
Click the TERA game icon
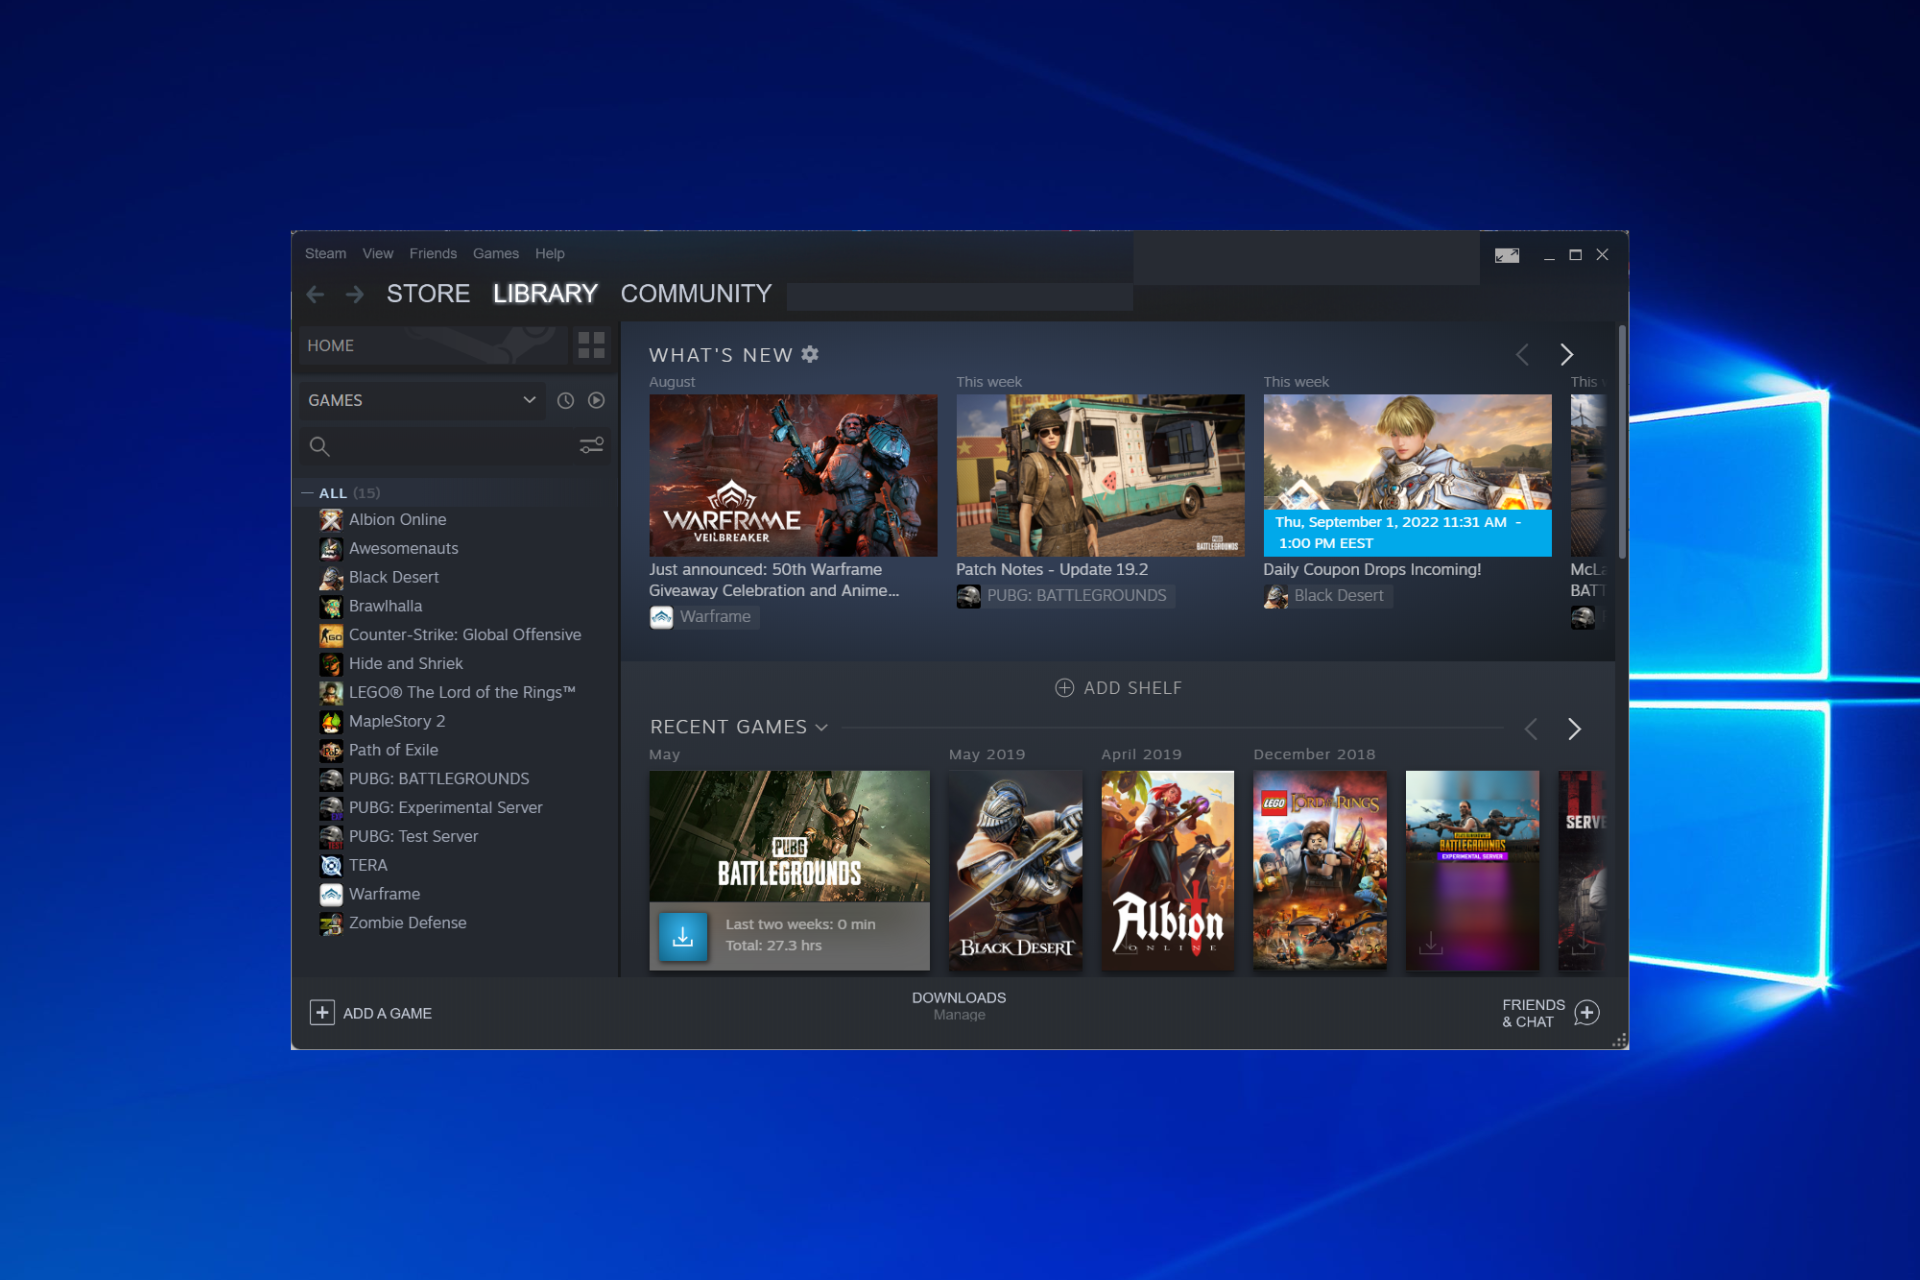click(x=331, y=866)
